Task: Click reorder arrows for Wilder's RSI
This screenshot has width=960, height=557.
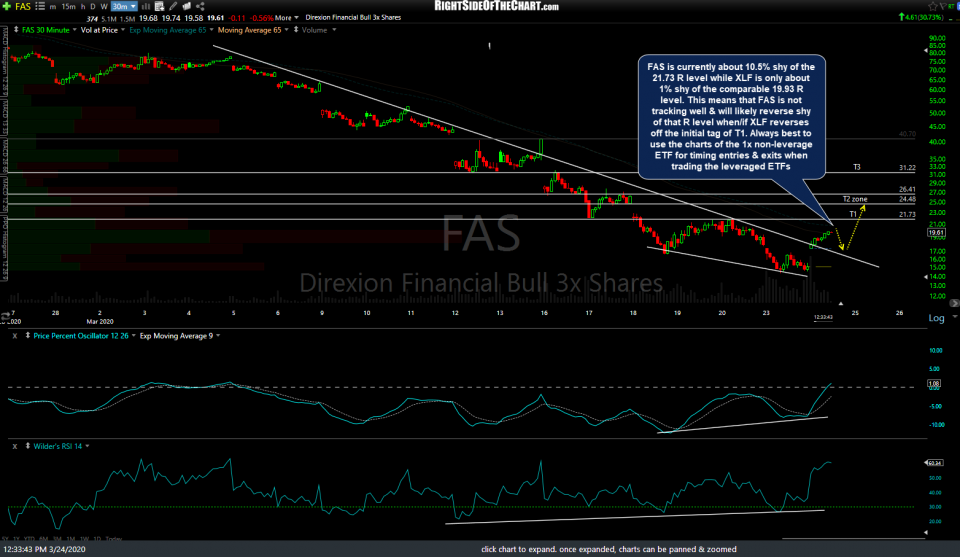Action: tap(28, 446)
